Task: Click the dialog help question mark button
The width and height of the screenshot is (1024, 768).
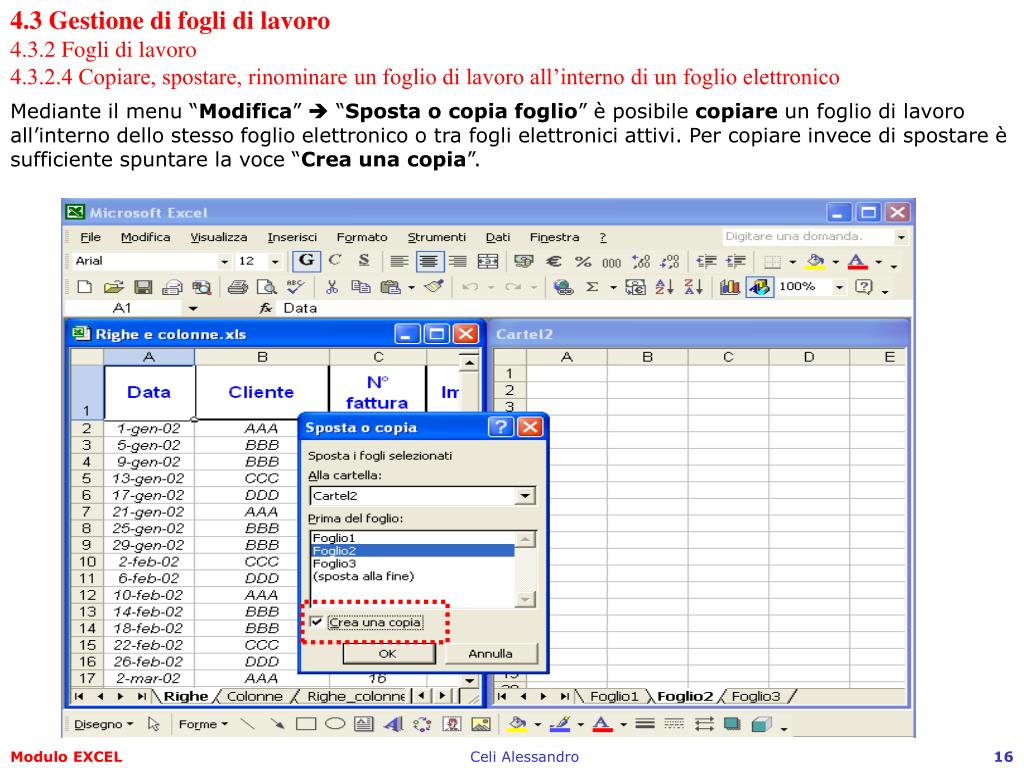Action: 500,427
